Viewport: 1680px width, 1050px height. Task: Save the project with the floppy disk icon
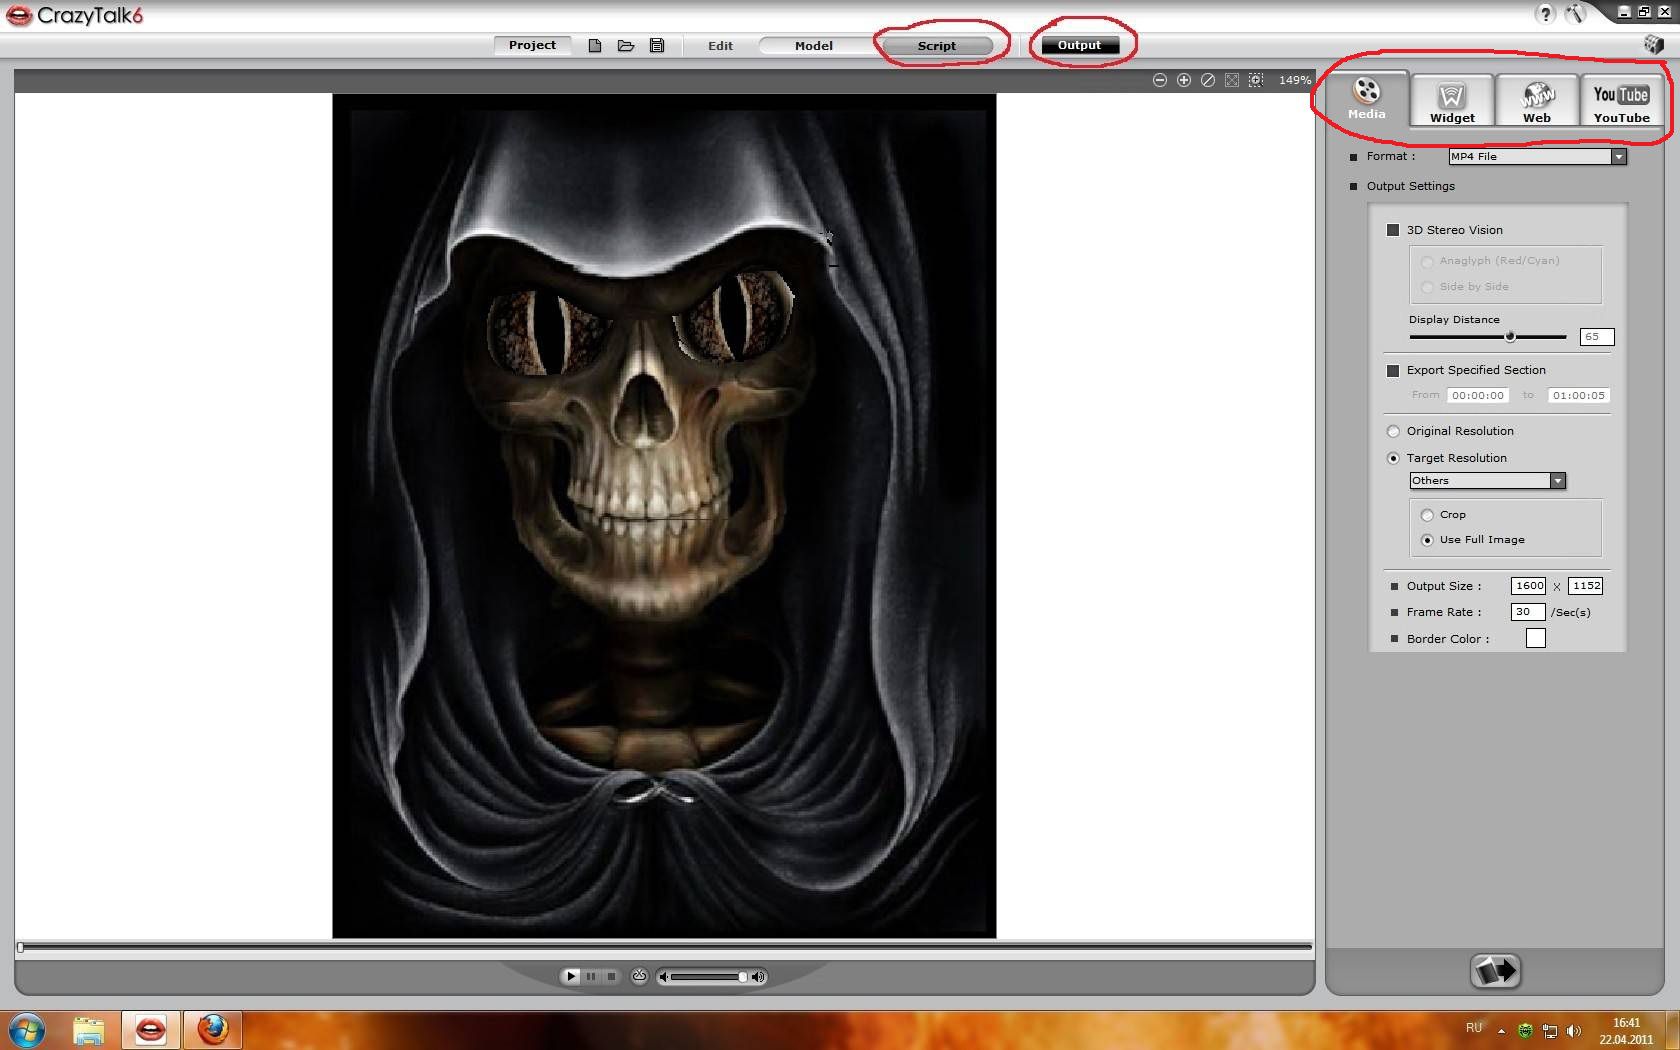pyautogui.click(x=657, y=46)
